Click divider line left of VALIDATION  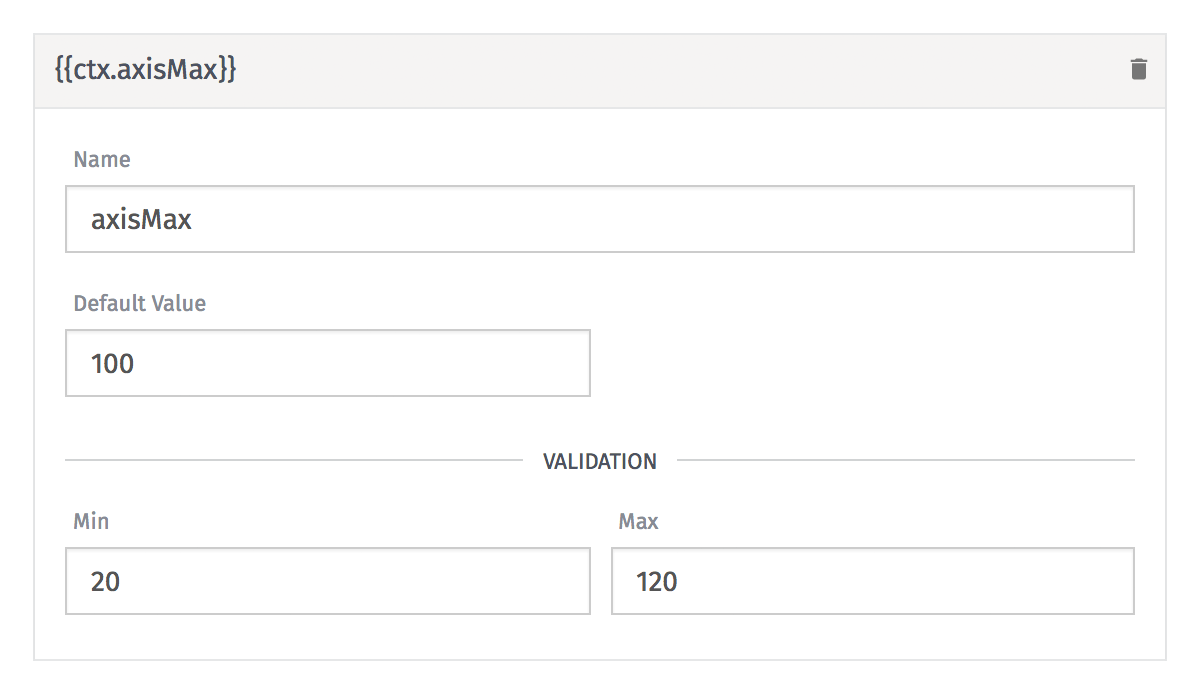point(294,461)
